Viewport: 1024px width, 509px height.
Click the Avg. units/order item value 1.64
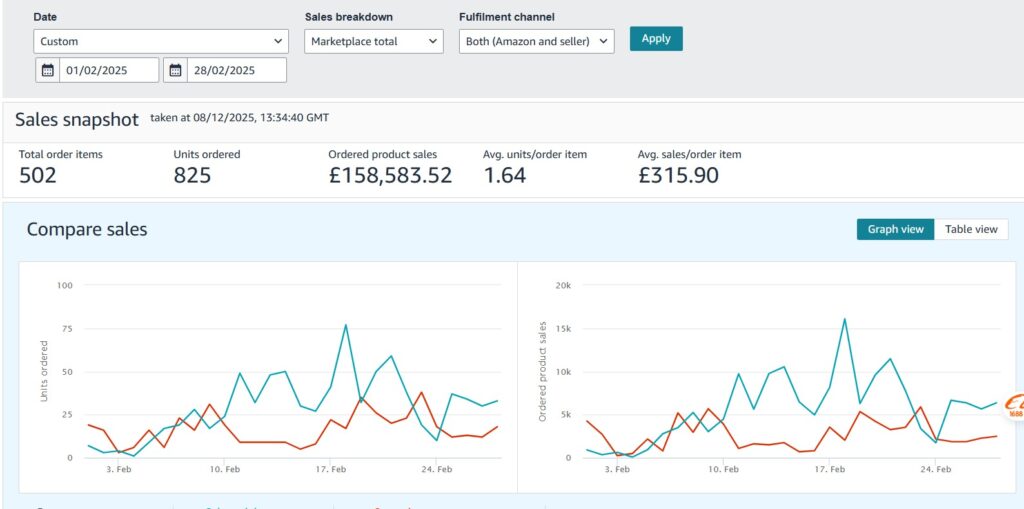(x=505, y=176)
